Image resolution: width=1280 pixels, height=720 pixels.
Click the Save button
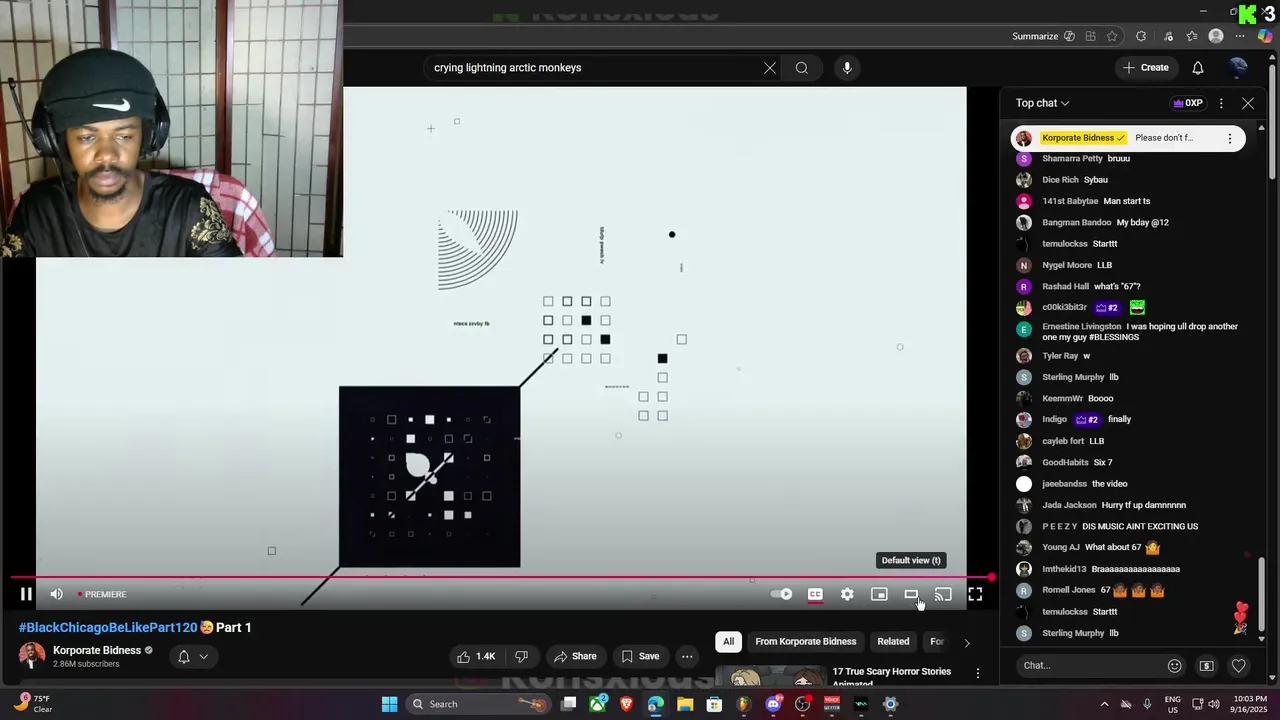(640, 656)
